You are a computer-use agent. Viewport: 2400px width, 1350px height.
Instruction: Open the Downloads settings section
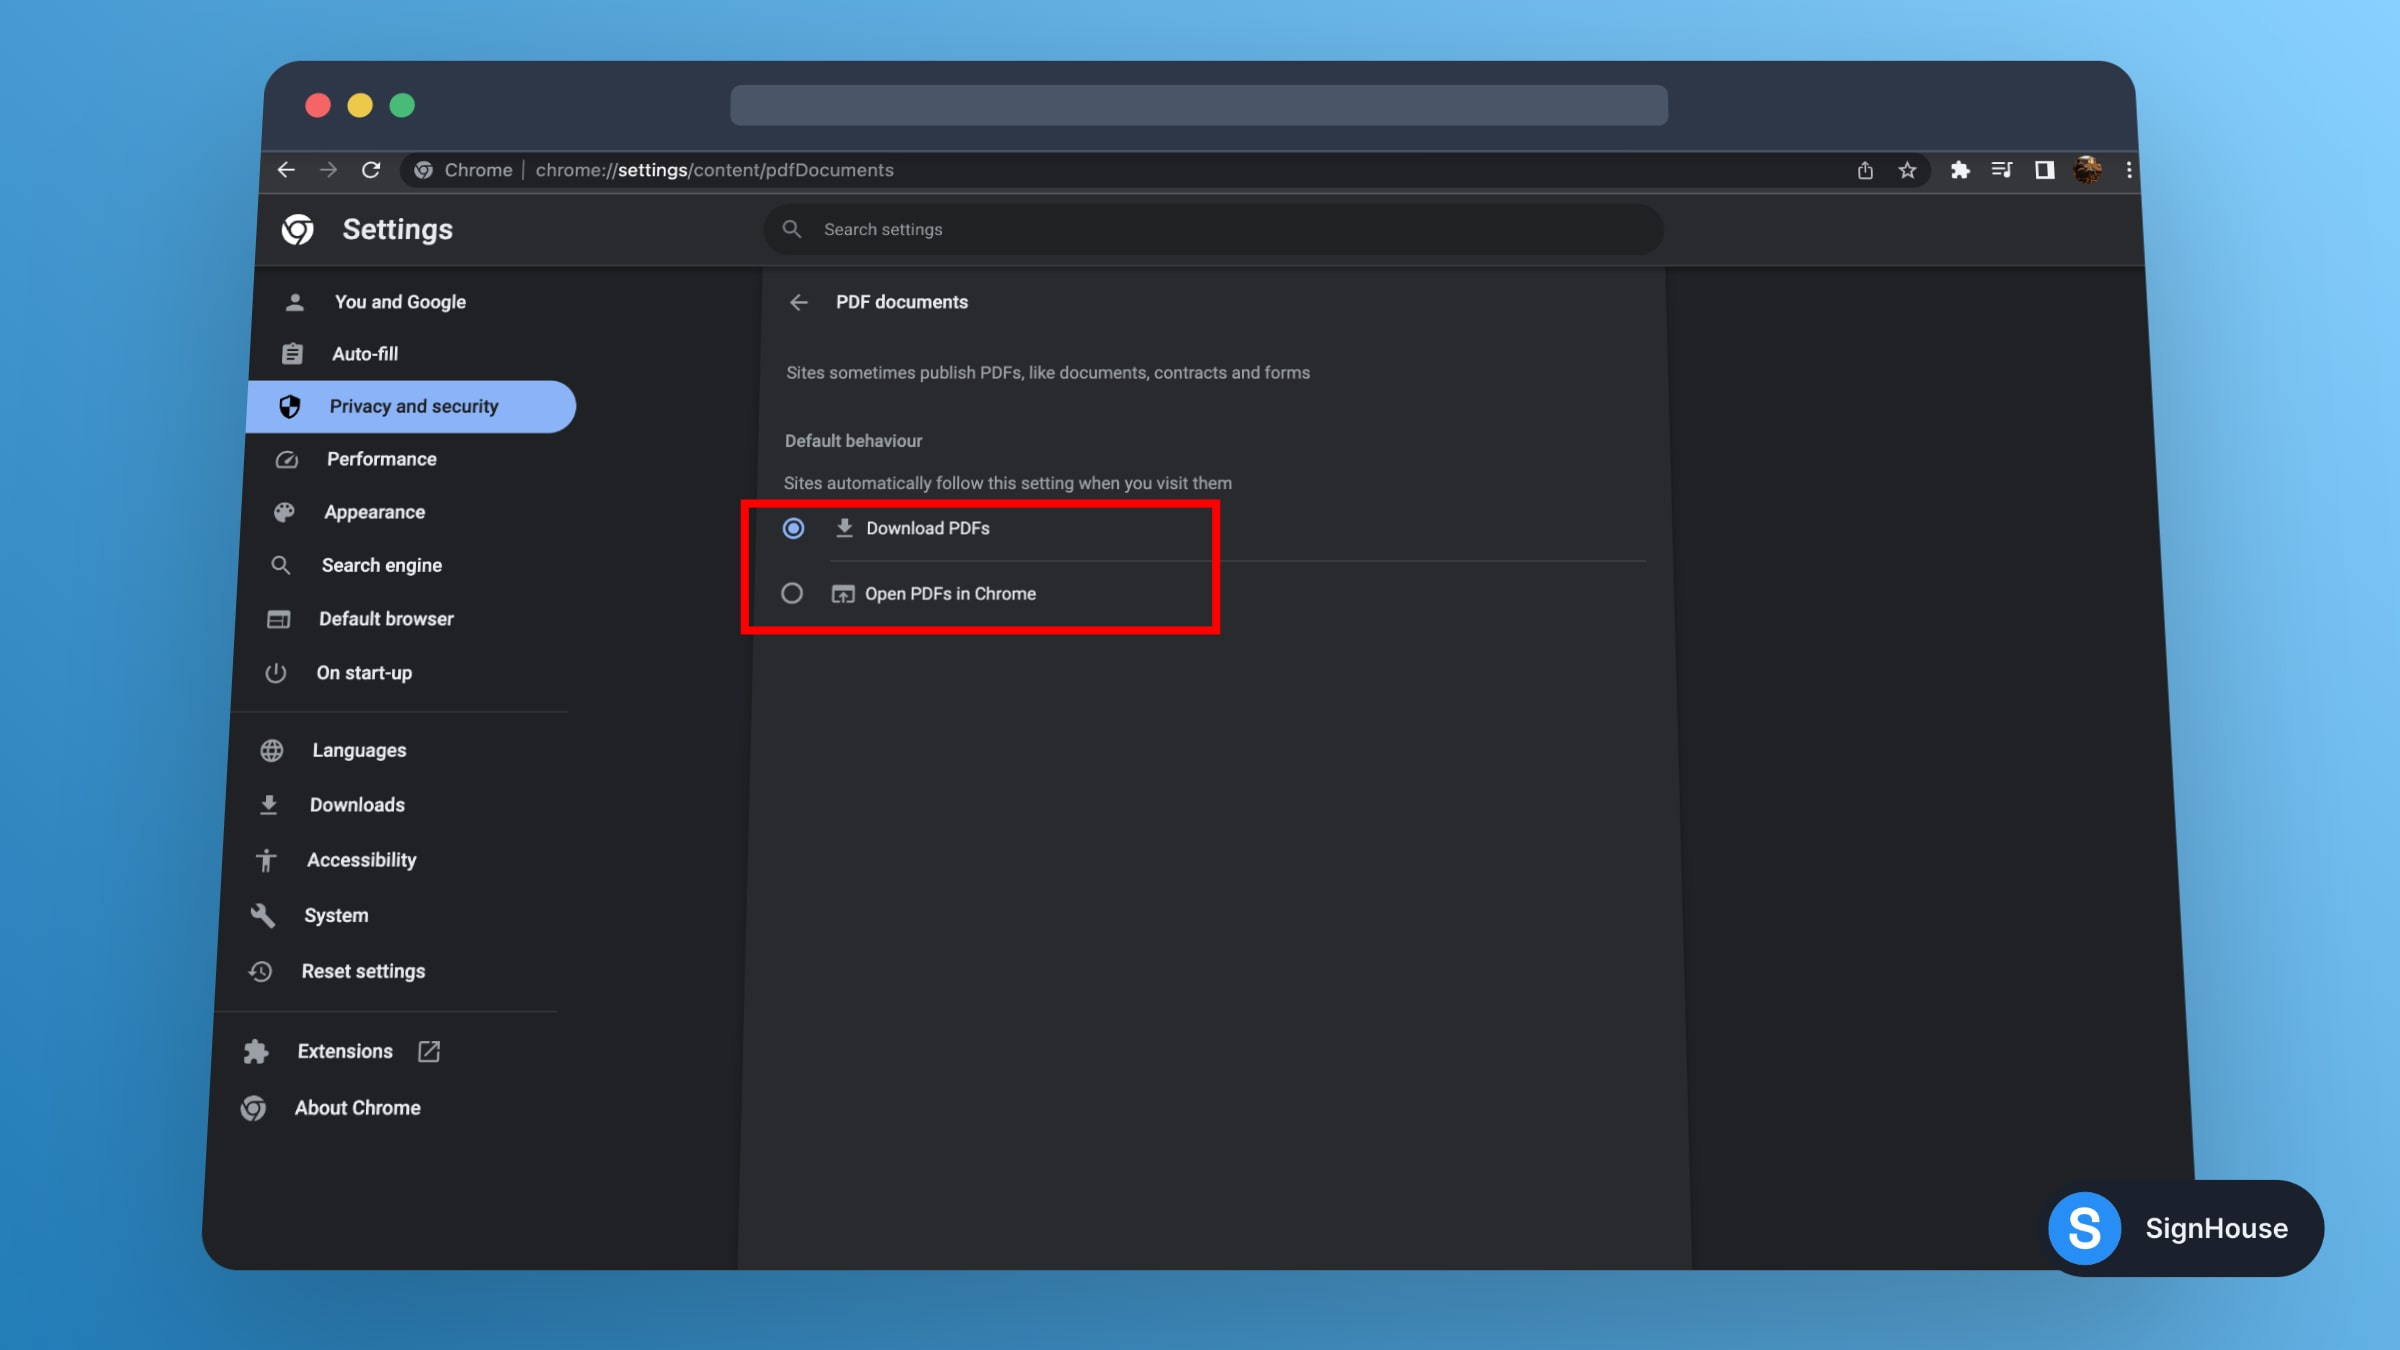(x=358, y=804)
